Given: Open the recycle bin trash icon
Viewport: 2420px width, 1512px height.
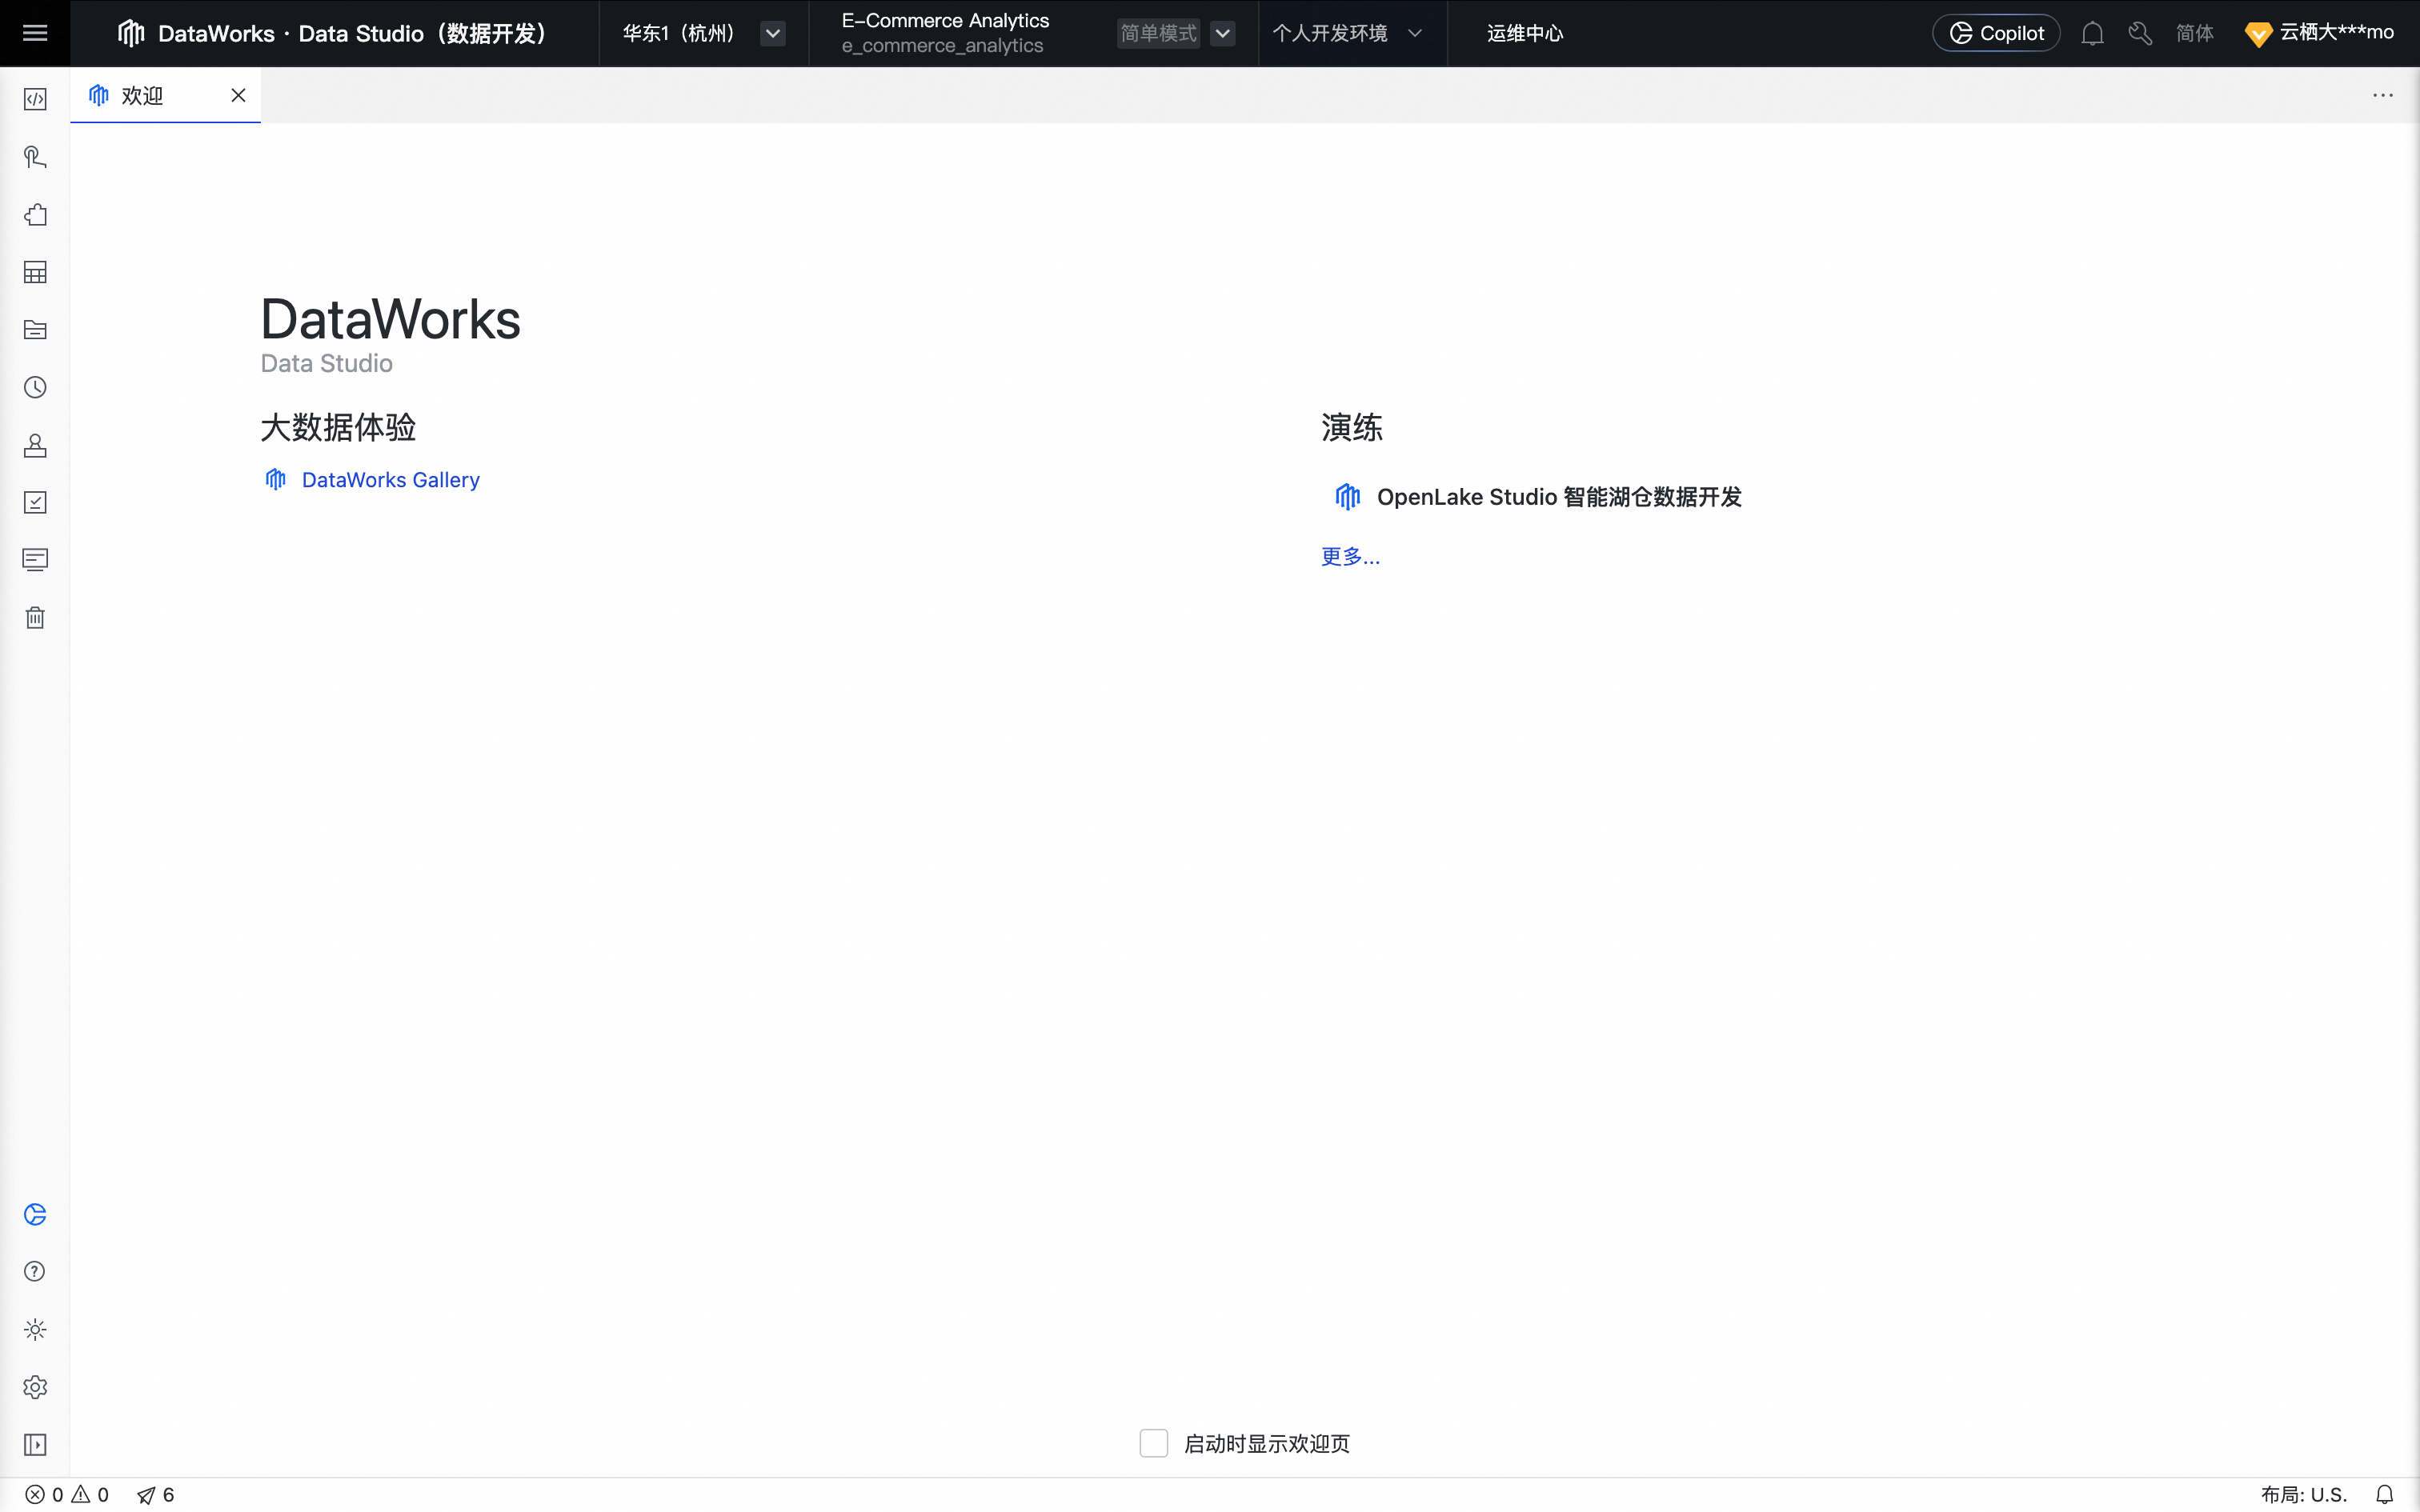Looking at the screenshot, I should pyautogui.click(x=35, y=617).
